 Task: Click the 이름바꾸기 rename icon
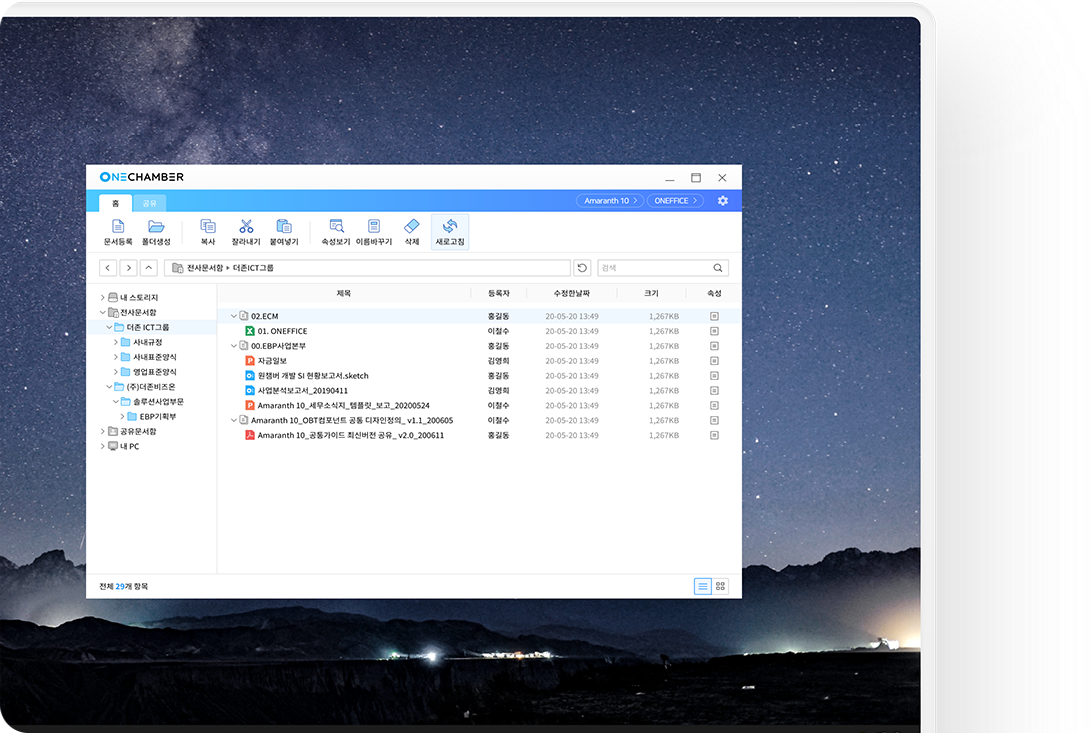[374, 227]
